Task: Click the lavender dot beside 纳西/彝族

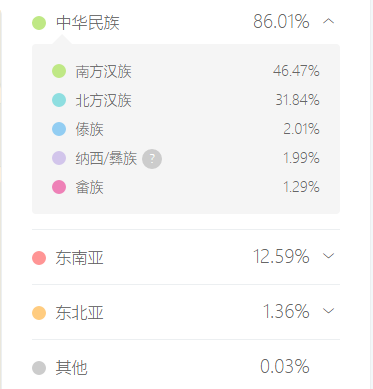Action: coord(59,158)
